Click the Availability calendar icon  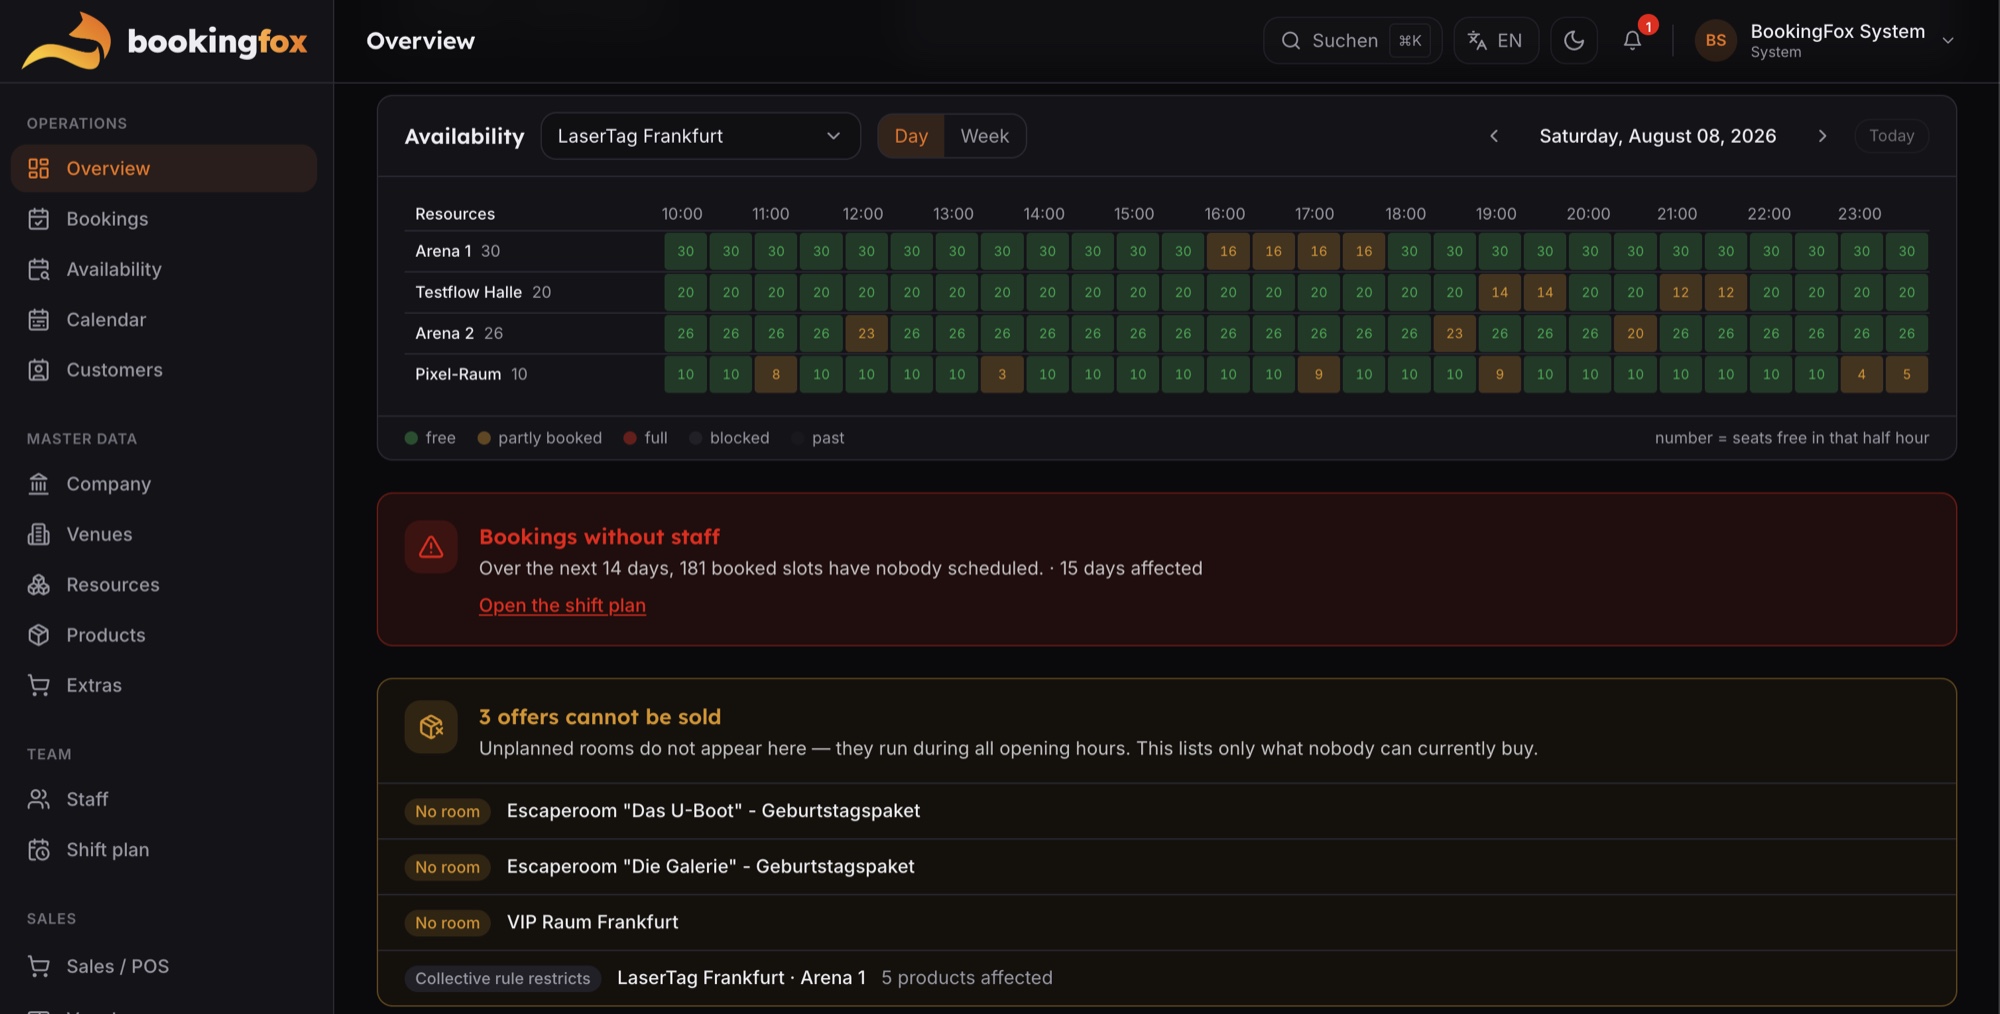[x=39, y=269]
